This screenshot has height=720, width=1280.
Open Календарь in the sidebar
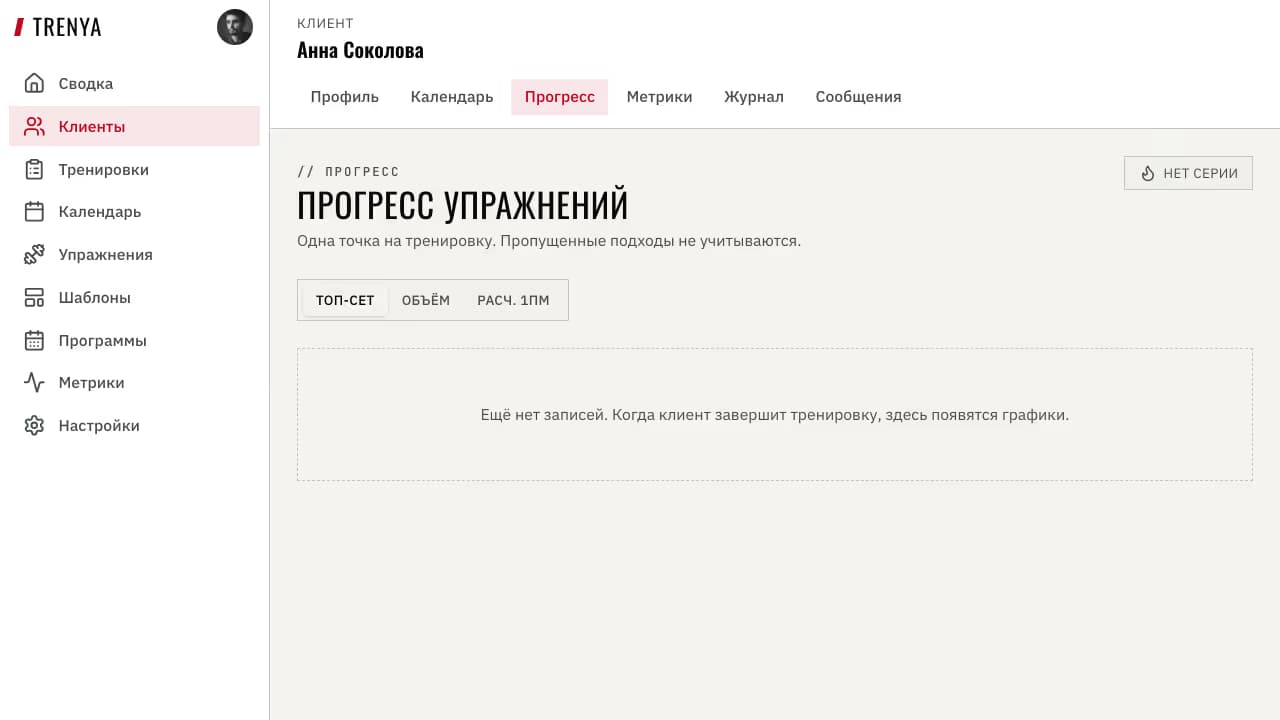(x=134, y=211)
